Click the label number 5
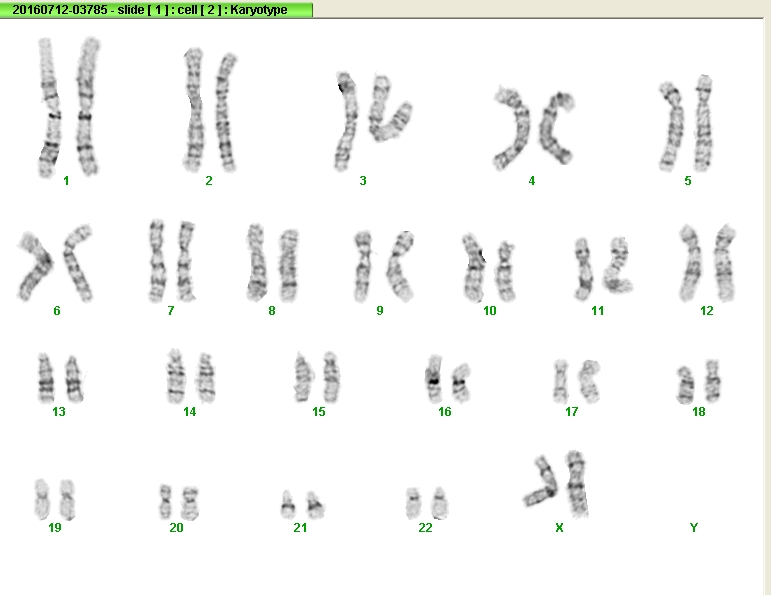 (688, 181)
